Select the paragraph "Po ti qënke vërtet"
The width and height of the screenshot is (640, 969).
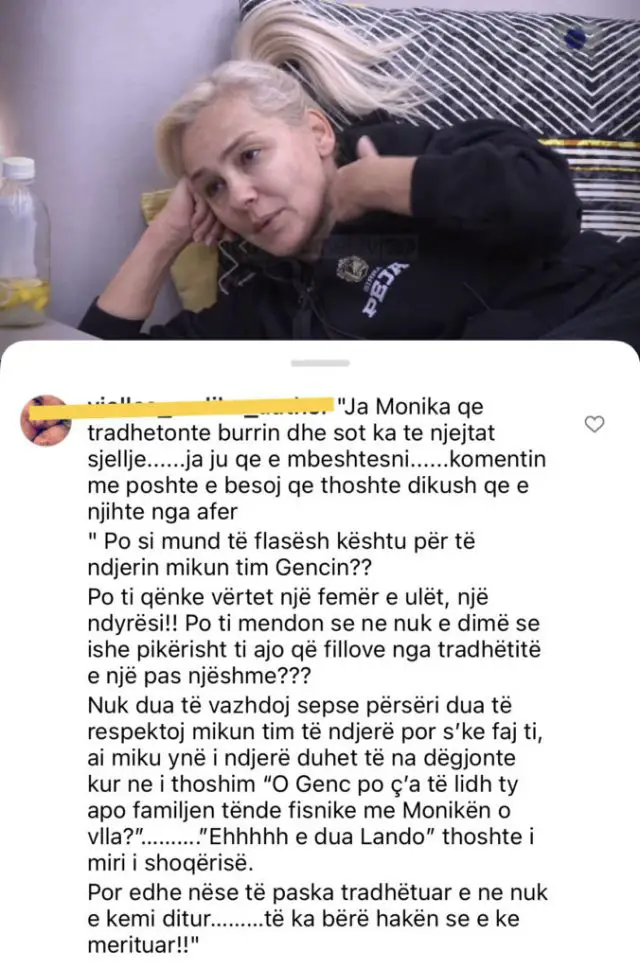[x=314, y=637]
